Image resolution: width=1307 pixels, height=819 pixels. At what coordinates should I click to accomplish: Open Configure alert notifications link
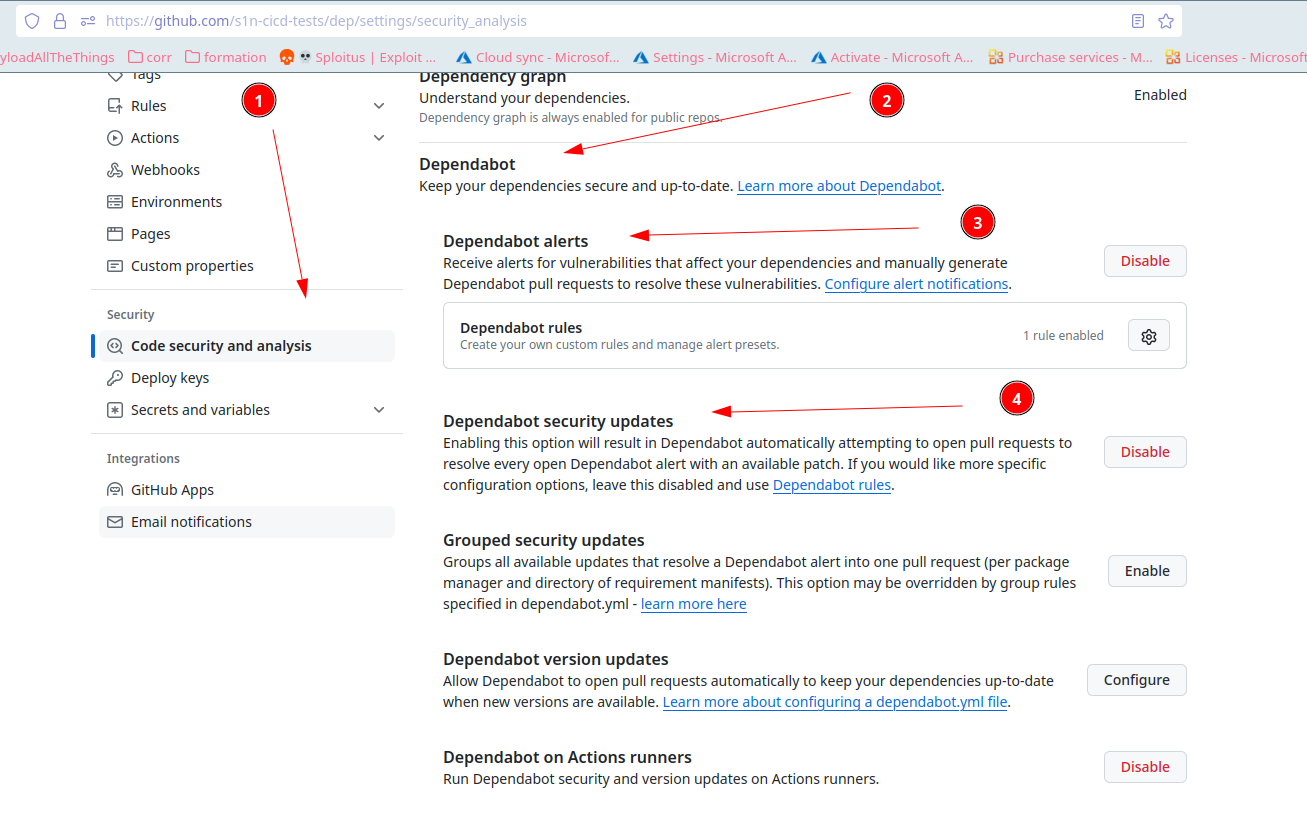tap(916, 284)
